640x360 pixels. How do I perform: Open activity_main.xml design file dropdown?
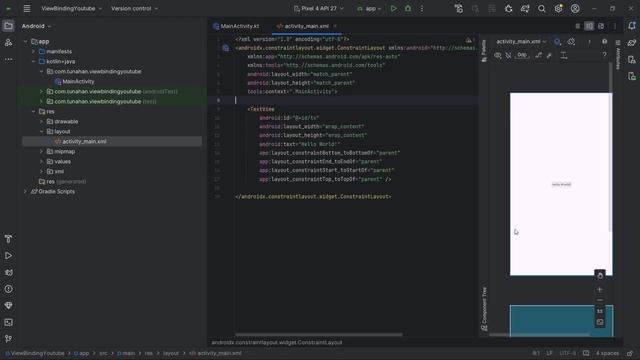[521, 42]
